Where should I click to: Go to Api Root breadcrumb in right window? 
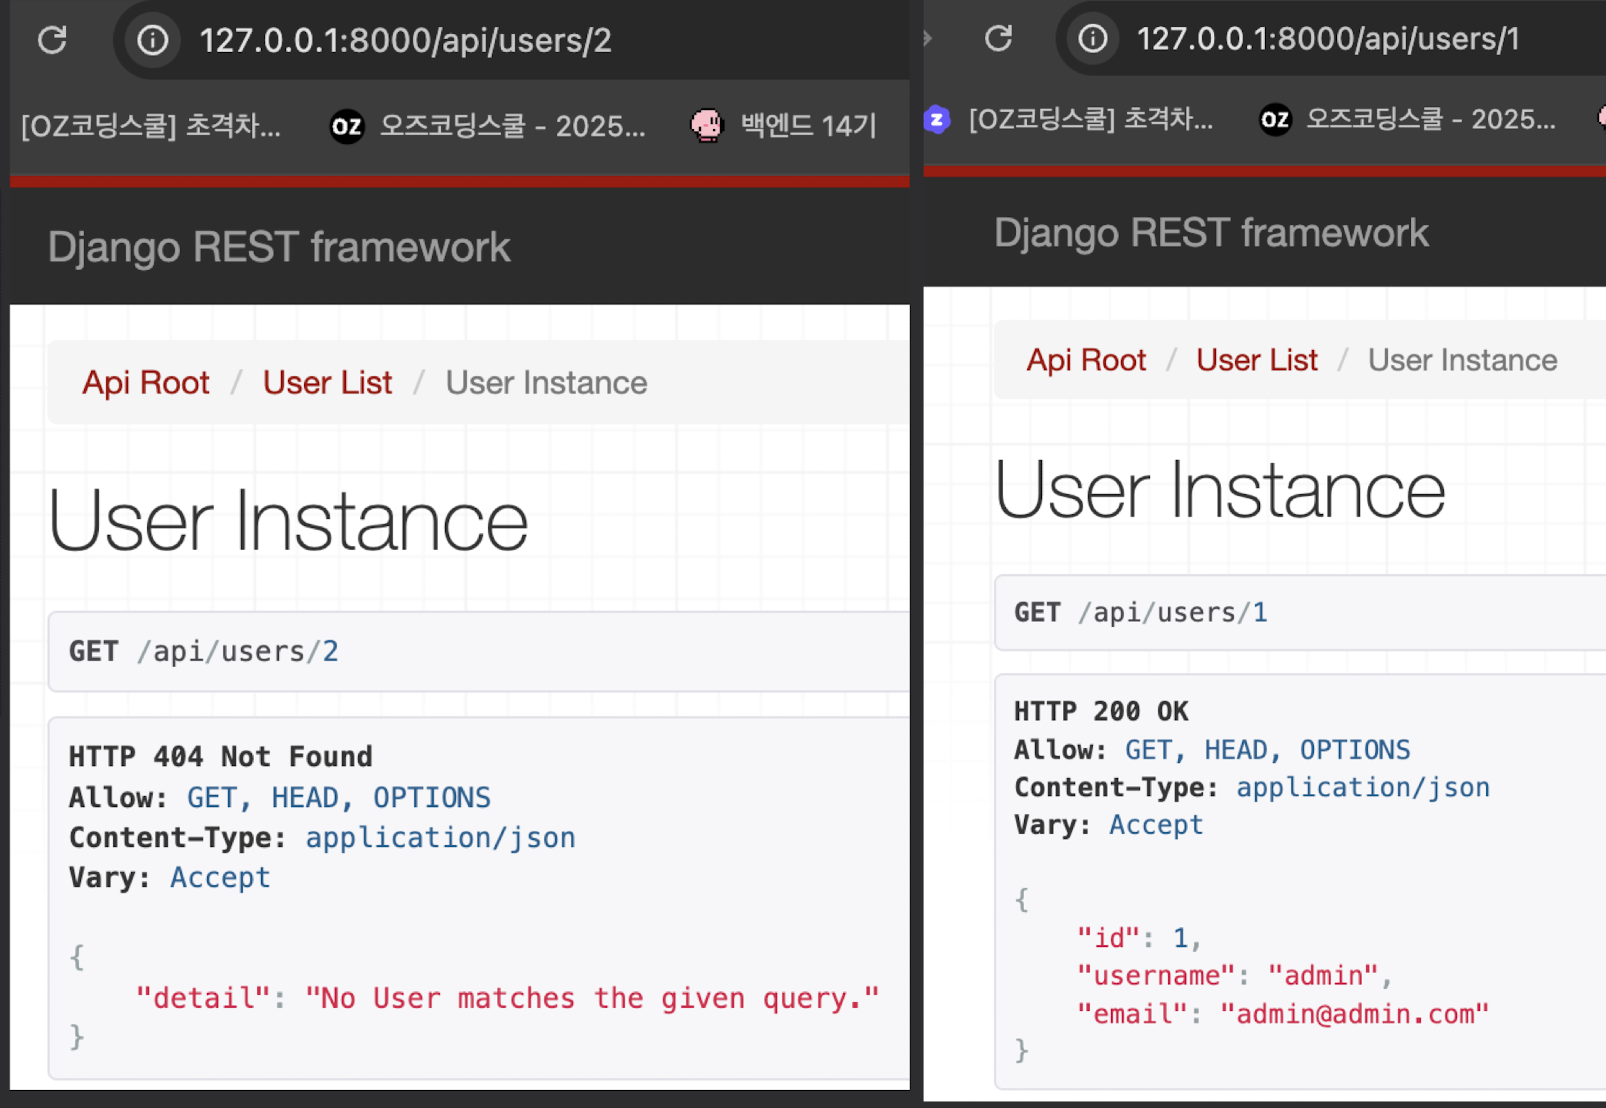click(1086, 360)
